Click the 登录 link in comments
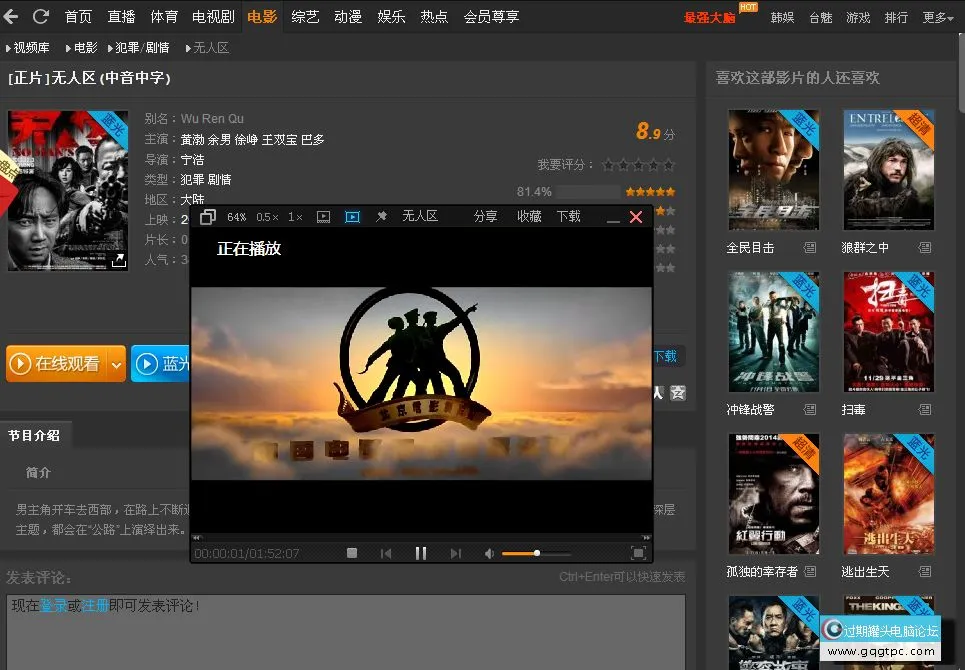The width and height of the screenshot is (965, 670). tap(53, 606)
